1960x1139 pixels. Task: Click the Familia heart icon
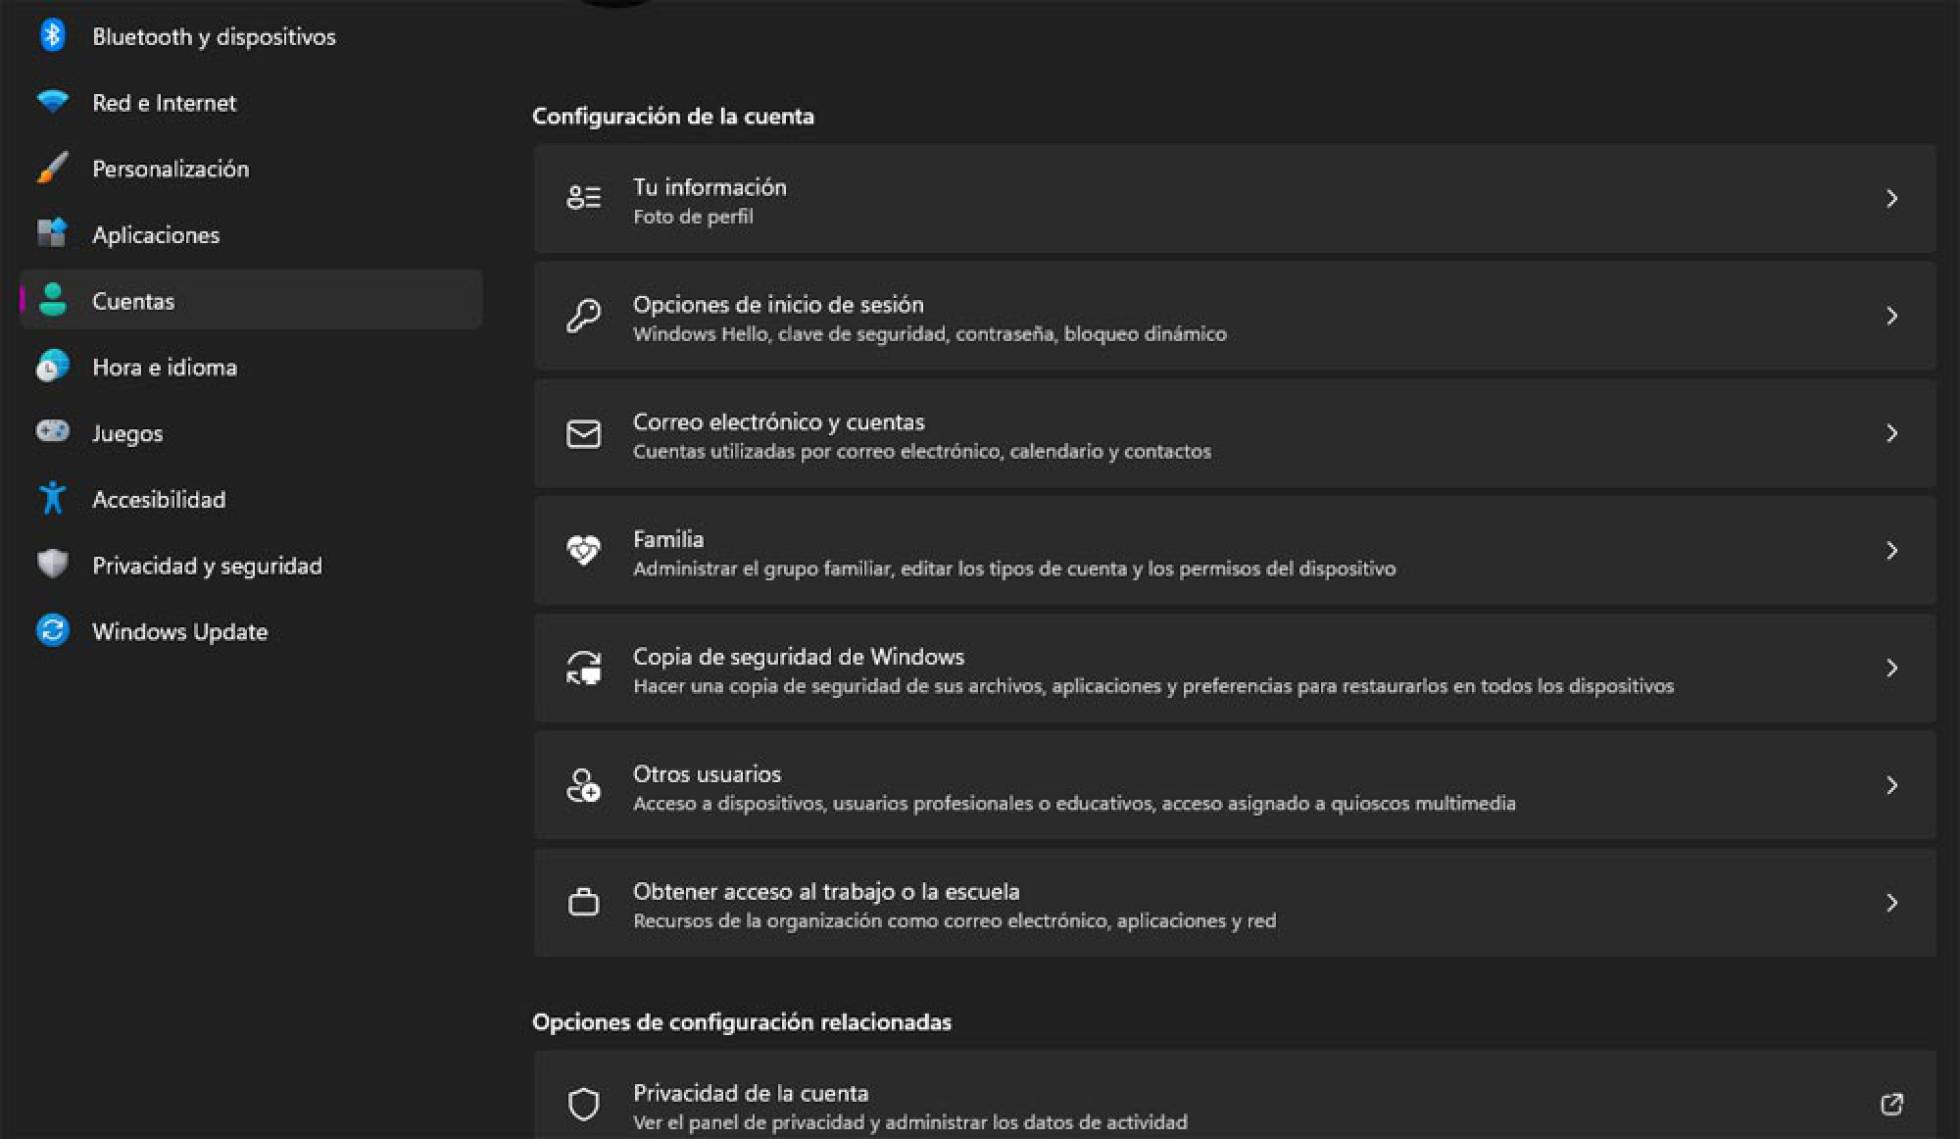pos(583,551)
